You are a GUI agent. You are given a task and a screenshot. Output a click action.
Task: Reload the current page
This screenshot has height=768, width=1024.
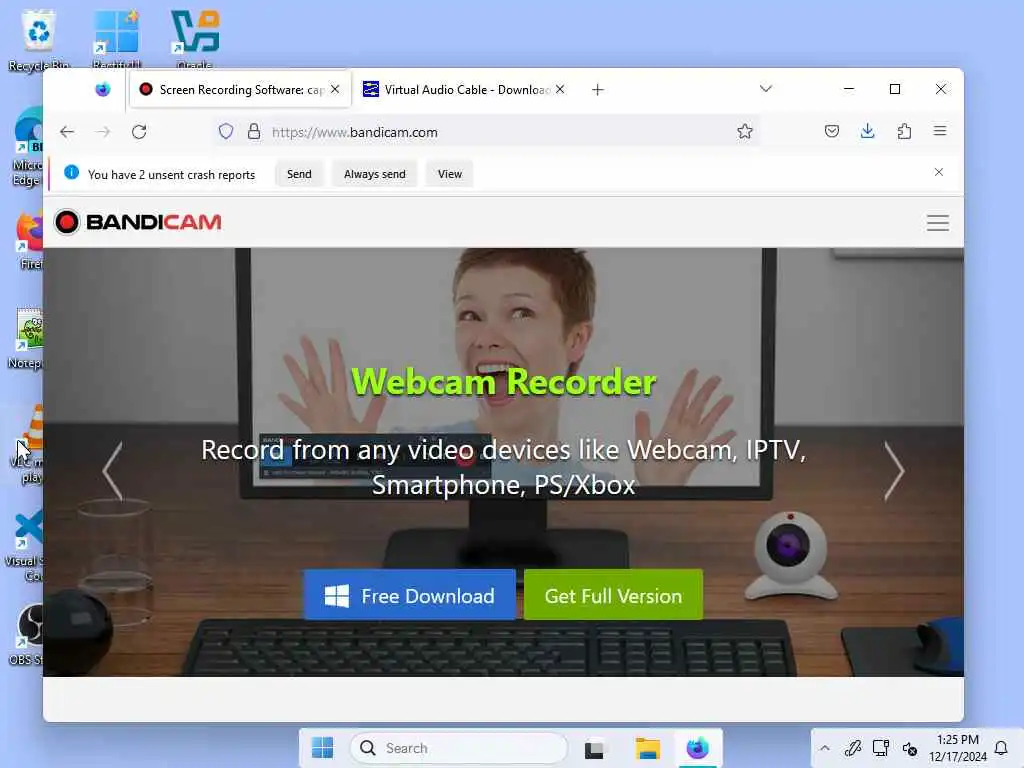(139, 132)
